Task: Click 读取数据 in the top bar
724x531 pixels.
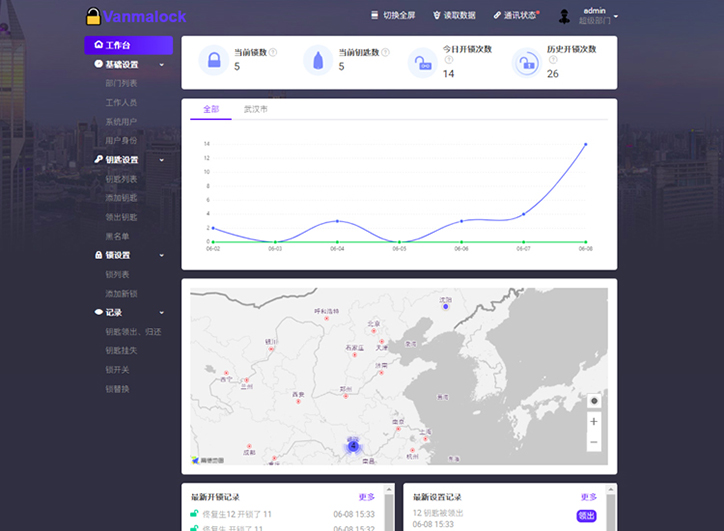Action: click(454, 16)
